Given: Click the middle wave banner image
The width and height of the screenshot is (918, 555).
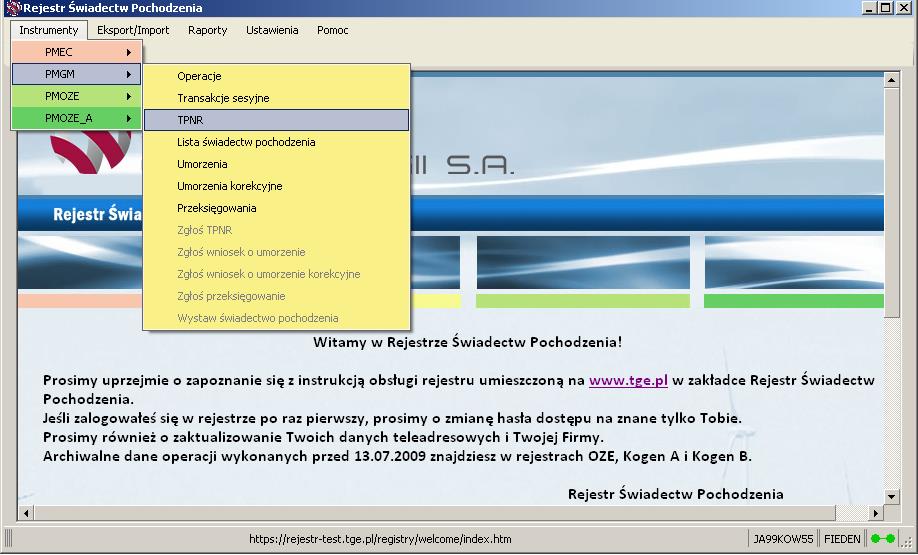Looking at the screenshot, I should click(583, 262).
